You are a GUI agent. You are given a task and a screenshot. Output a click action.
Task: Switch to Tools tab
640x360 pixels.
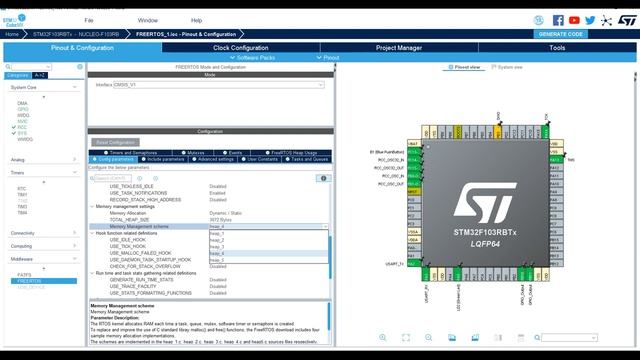pos(557,48)
